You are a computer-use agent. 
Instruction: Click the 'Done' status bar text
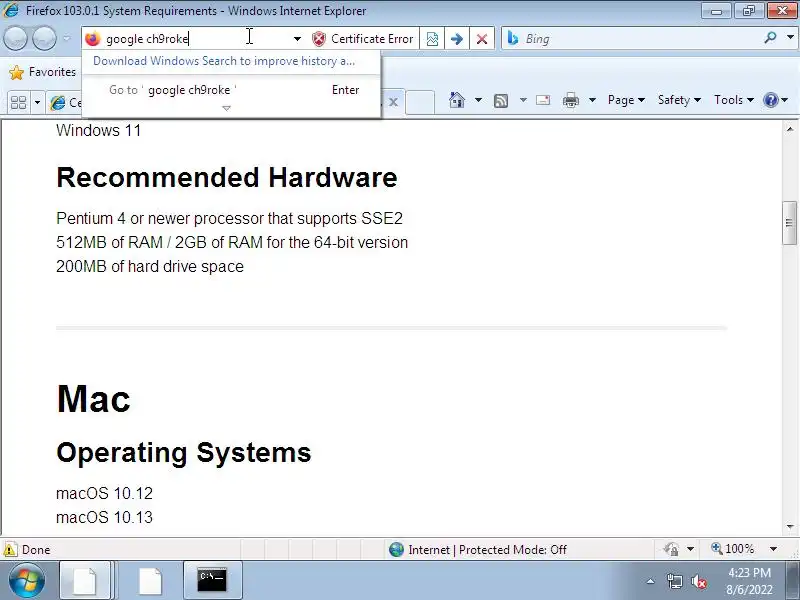36,549
